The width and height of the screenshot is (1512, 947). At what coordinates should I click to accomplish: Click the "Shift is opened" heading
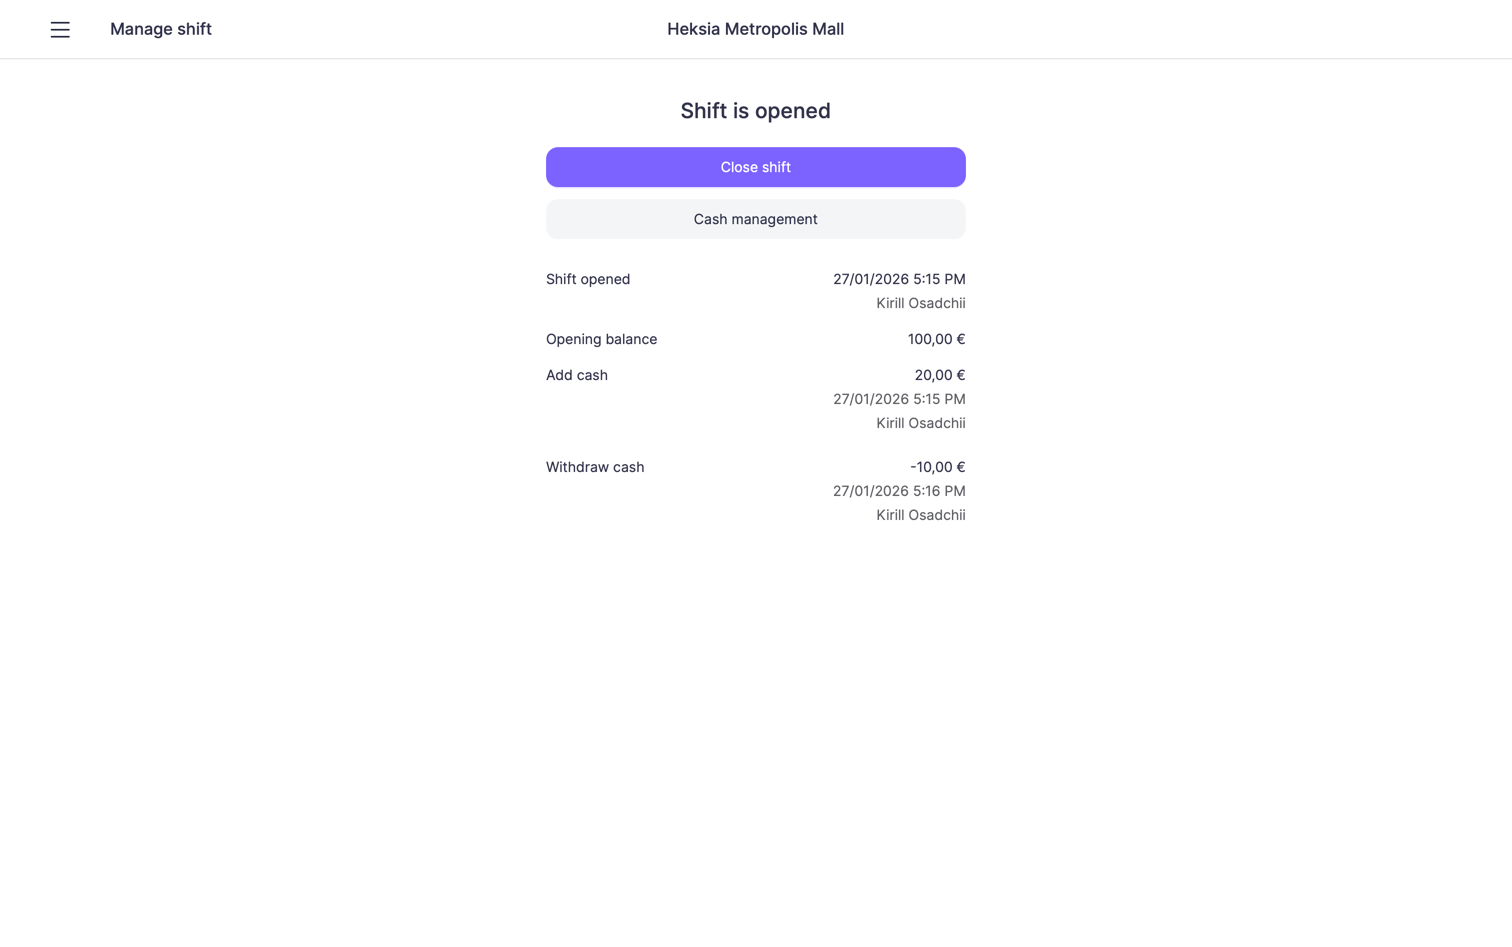coord(755,111)
